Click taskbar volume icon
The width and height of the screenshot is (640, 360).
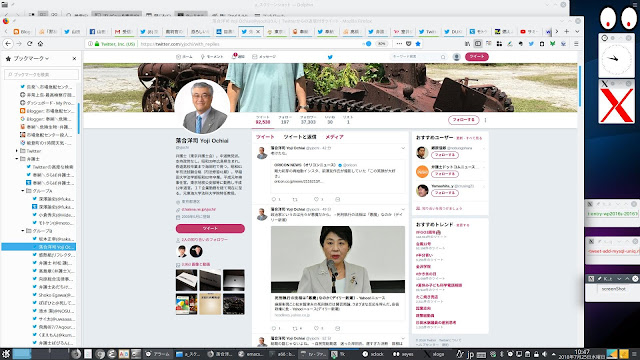coord(544,354)
